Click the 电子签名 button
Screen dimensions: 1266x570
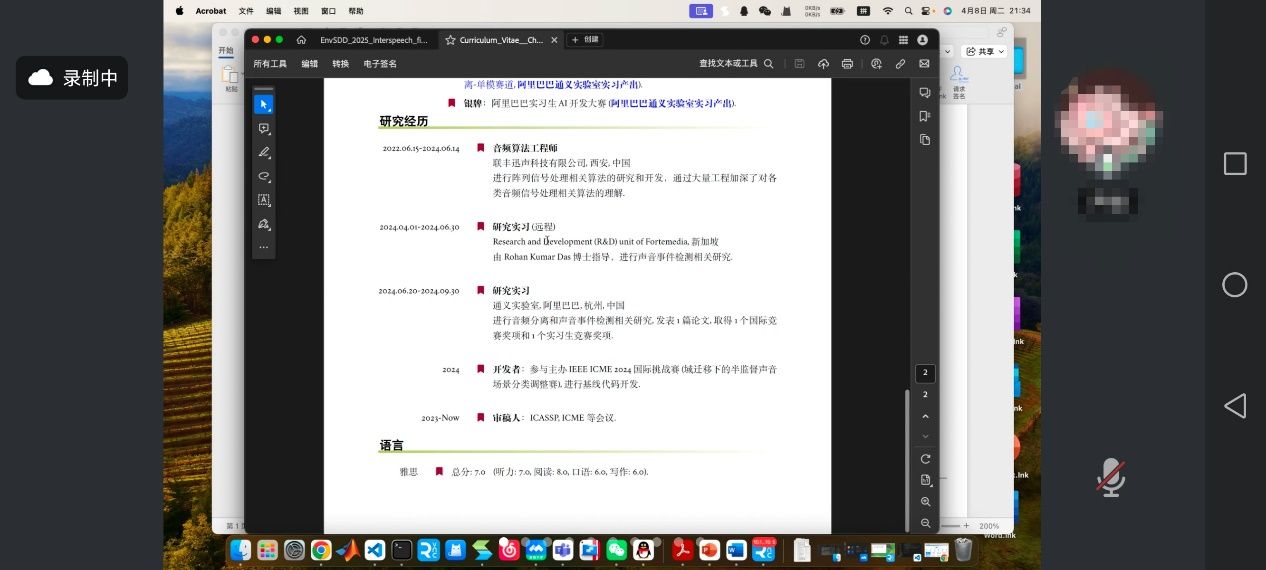pyautogui.click(x=380, y=64)
